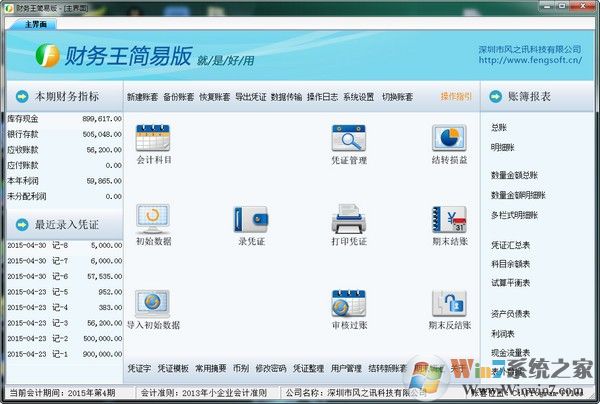Select voucher 记-6 row 57,535.00
The height and width of the screenshot is (404, 600).
(x=65, y=276)
